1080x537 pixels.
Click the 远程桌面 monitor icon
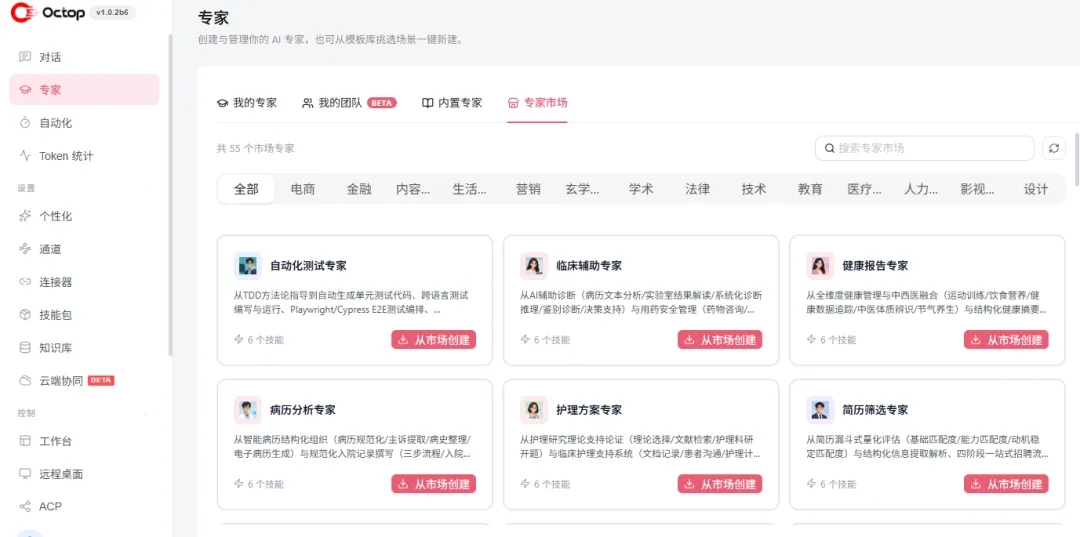(x=25, y=474)
